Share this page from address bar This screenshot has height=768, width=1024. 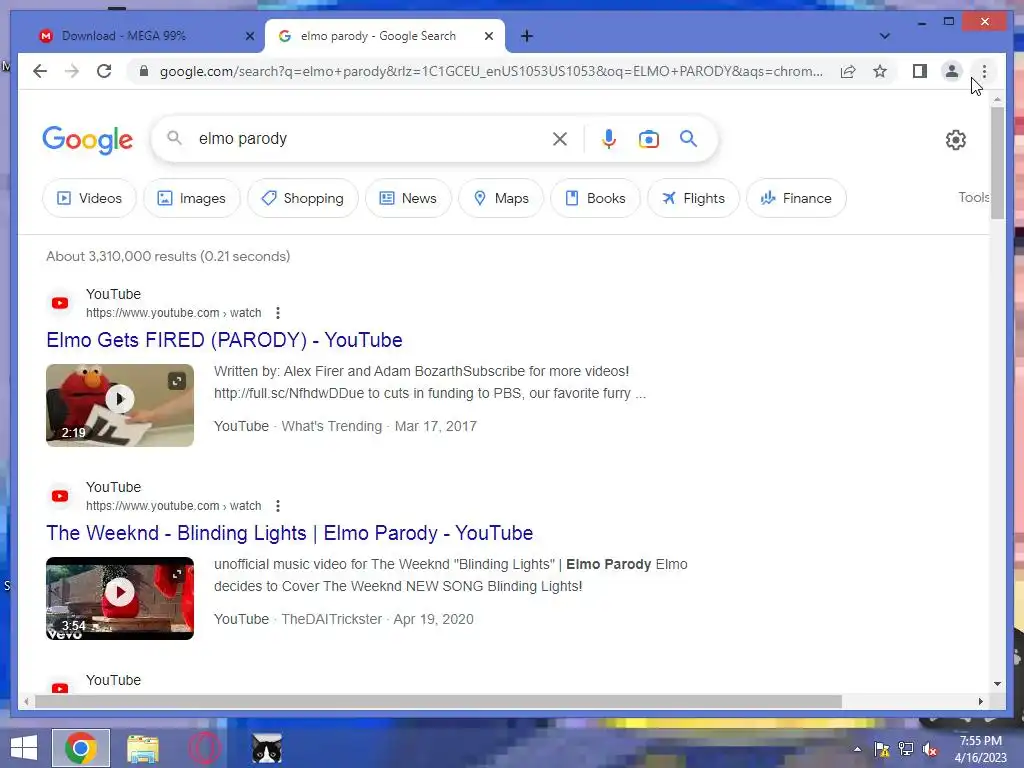[848, 71]
